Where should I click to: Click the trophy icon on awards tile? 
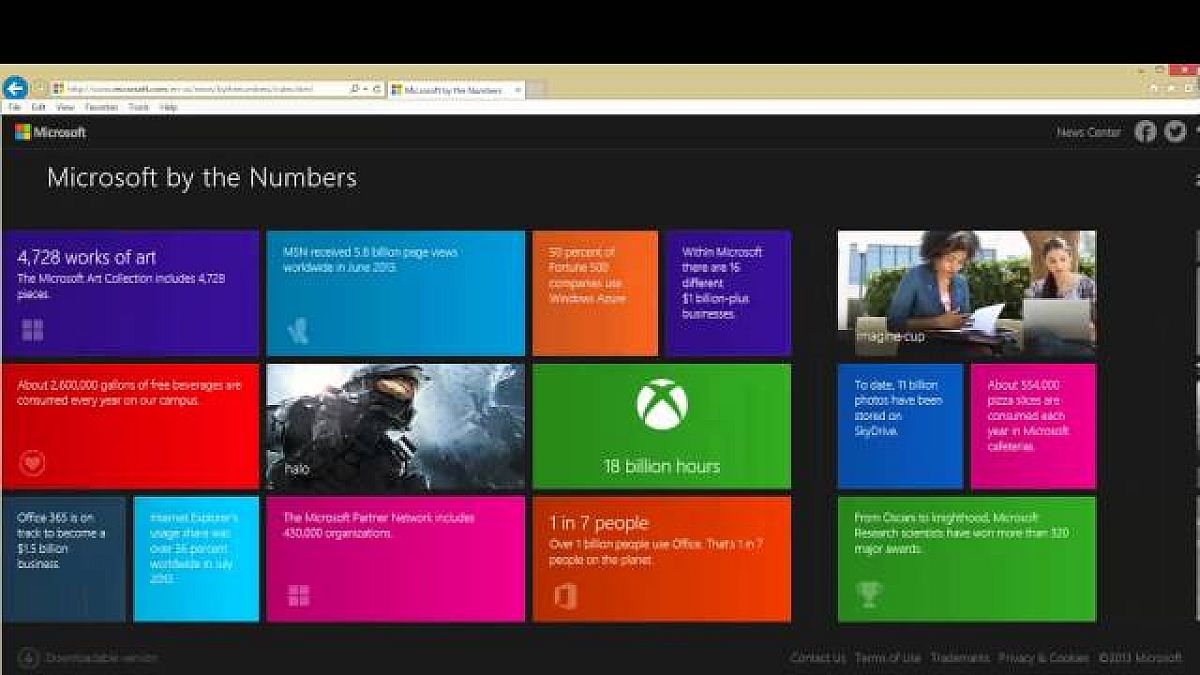click(x=869, y=595)
